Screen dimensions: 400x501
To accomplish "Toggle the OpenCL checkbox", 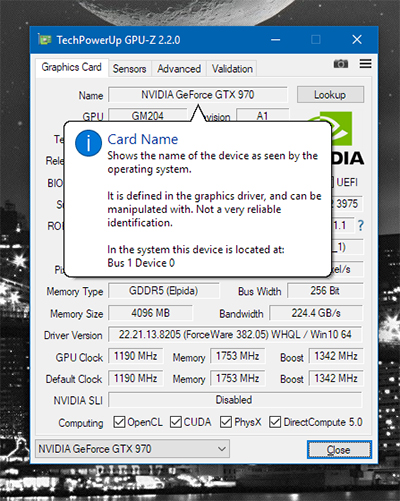I will point(119,422).
